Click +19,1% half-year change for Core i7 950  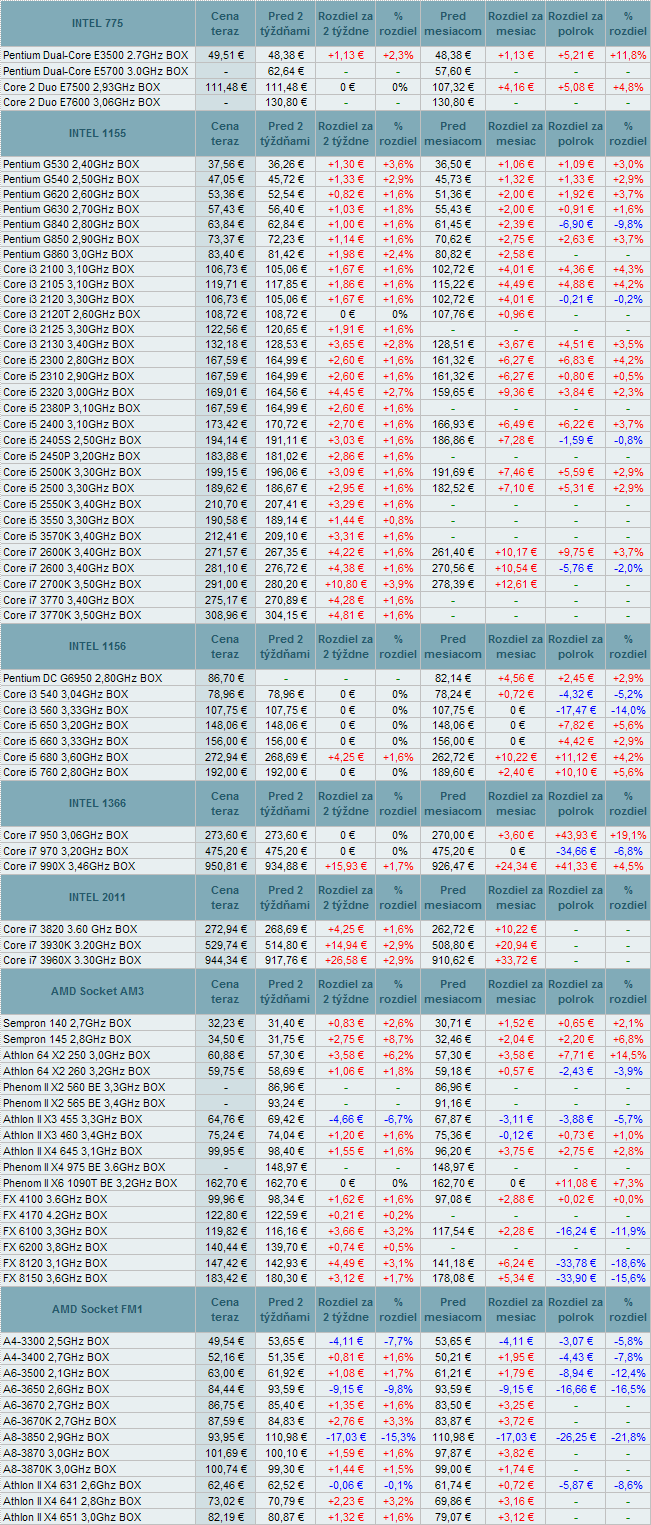click(628, 834)
